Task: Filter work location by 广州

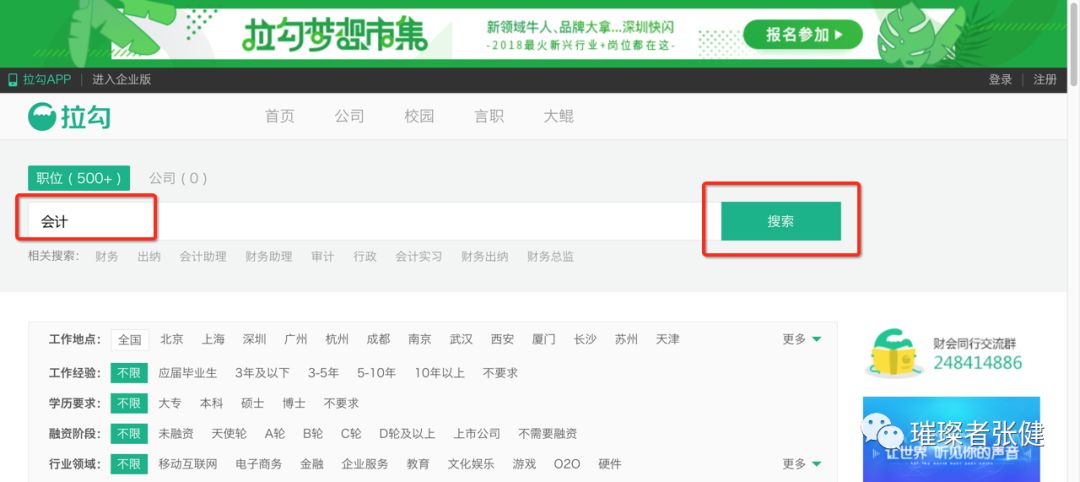Action: point(295,339)
